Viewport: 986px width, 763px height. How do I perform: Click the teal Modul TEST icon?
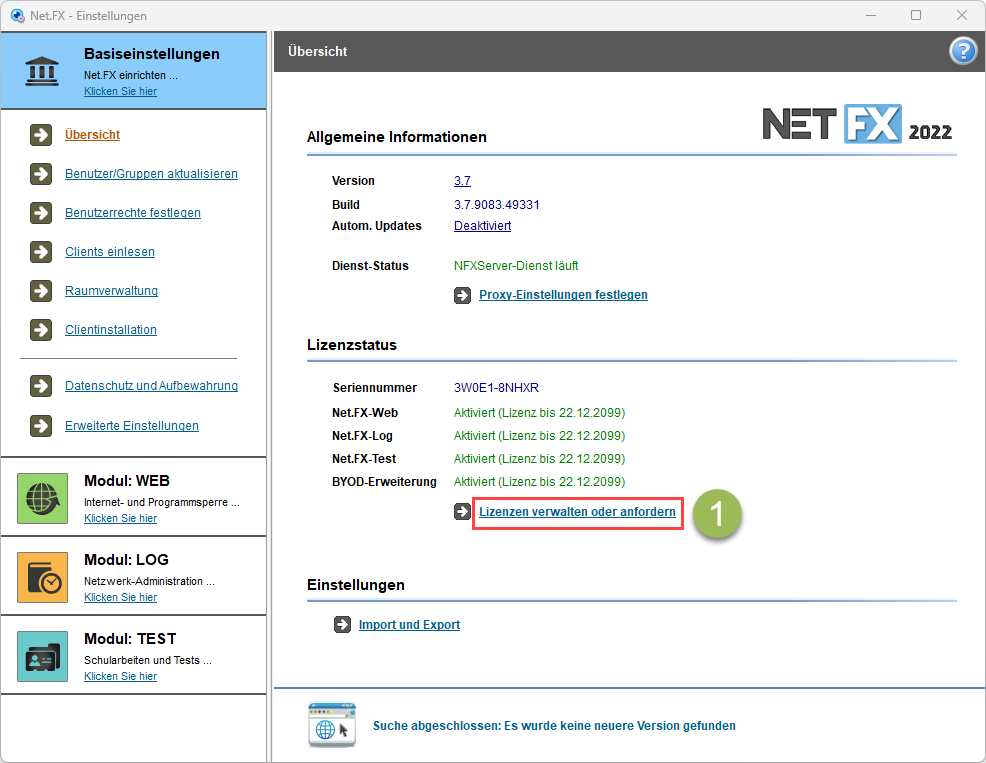pos(42,656)
